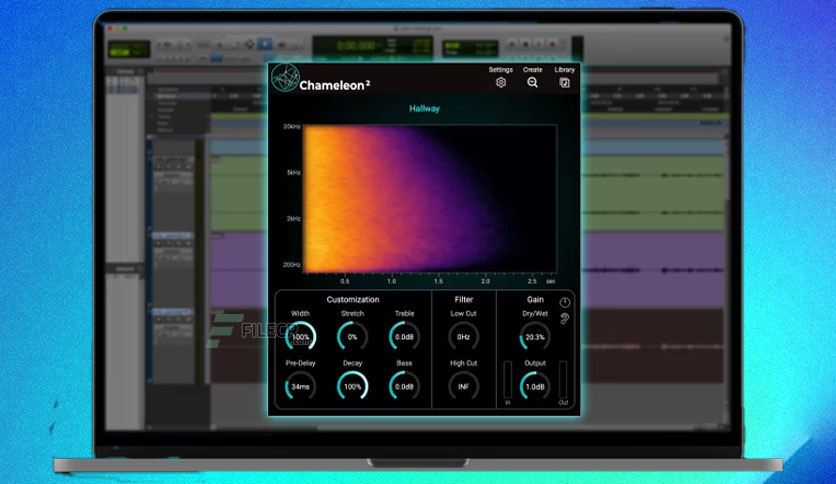Click the Pre-Delay knob
The width and height of the screenshot is (836, 484).
point(300,386)
